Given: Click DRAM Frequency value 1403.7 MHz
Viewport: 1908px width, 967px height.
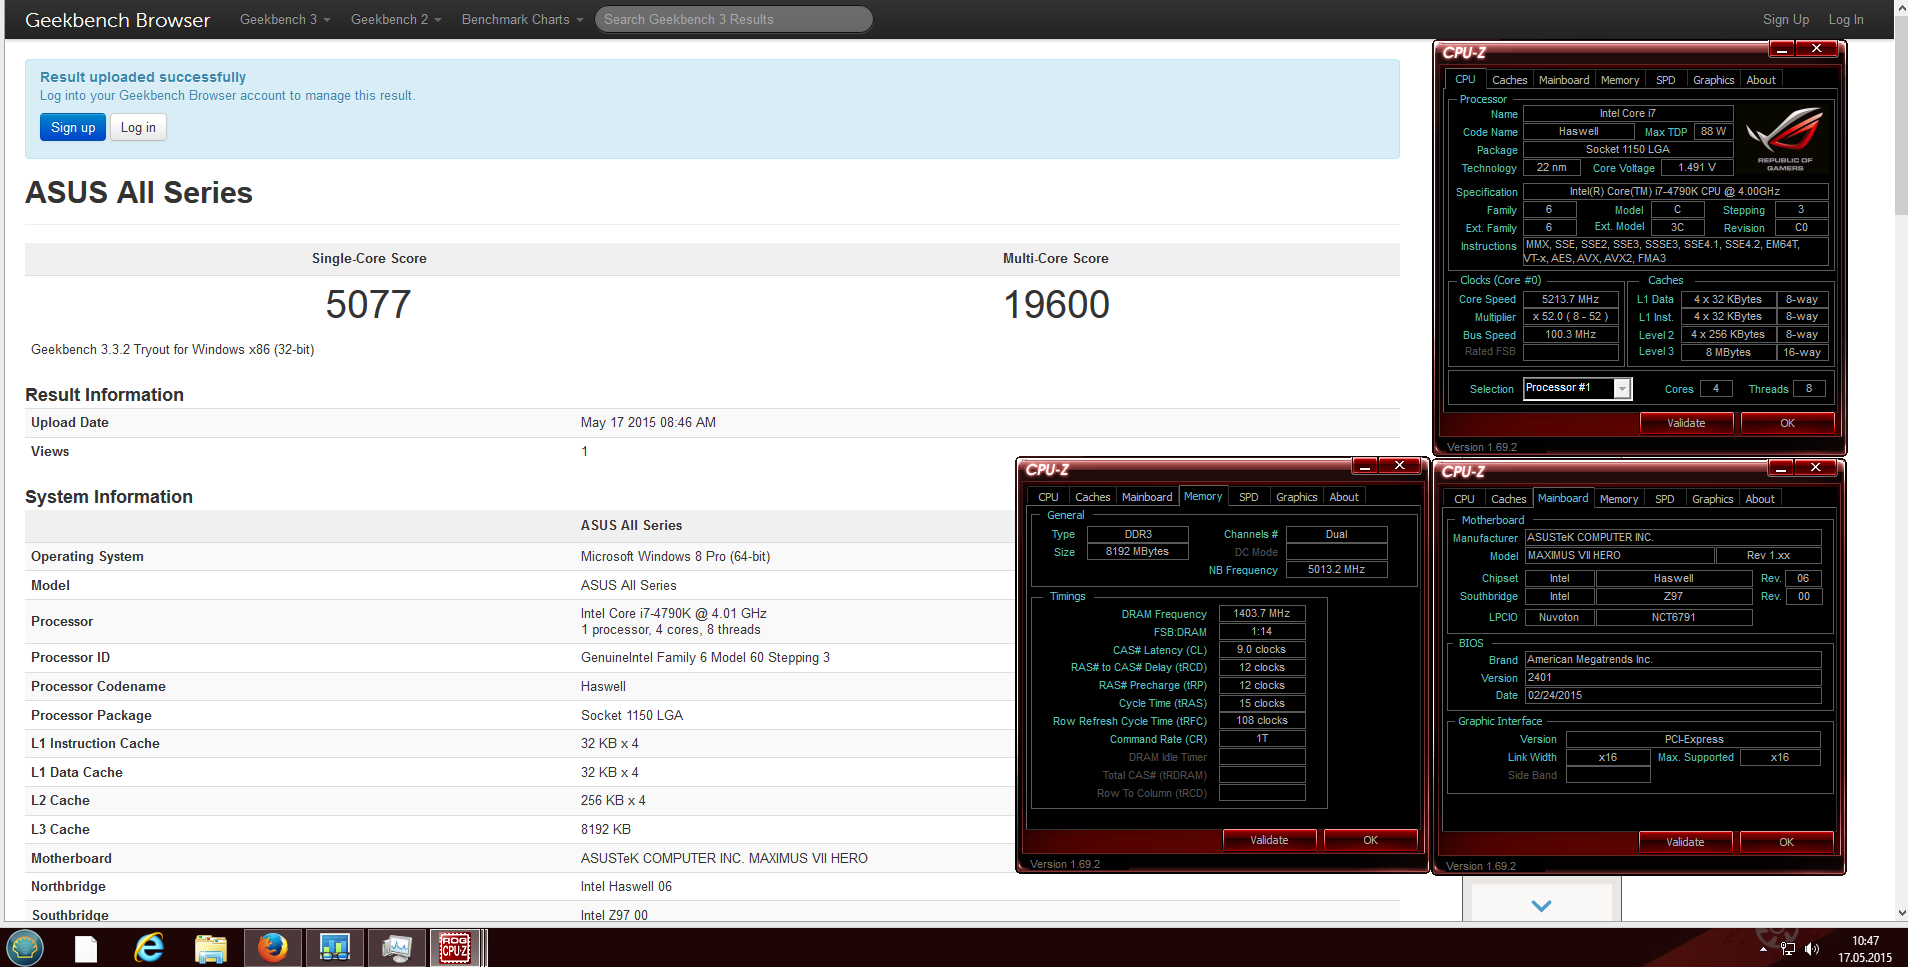Looking at the screenshot, I should pos(1261,613).
